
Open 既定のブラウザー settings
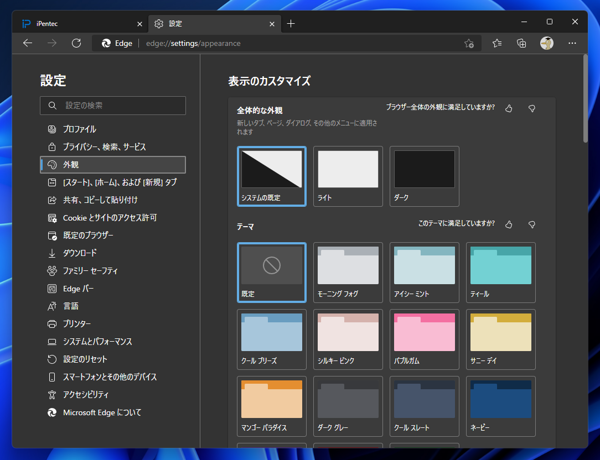tap(113, 235)
